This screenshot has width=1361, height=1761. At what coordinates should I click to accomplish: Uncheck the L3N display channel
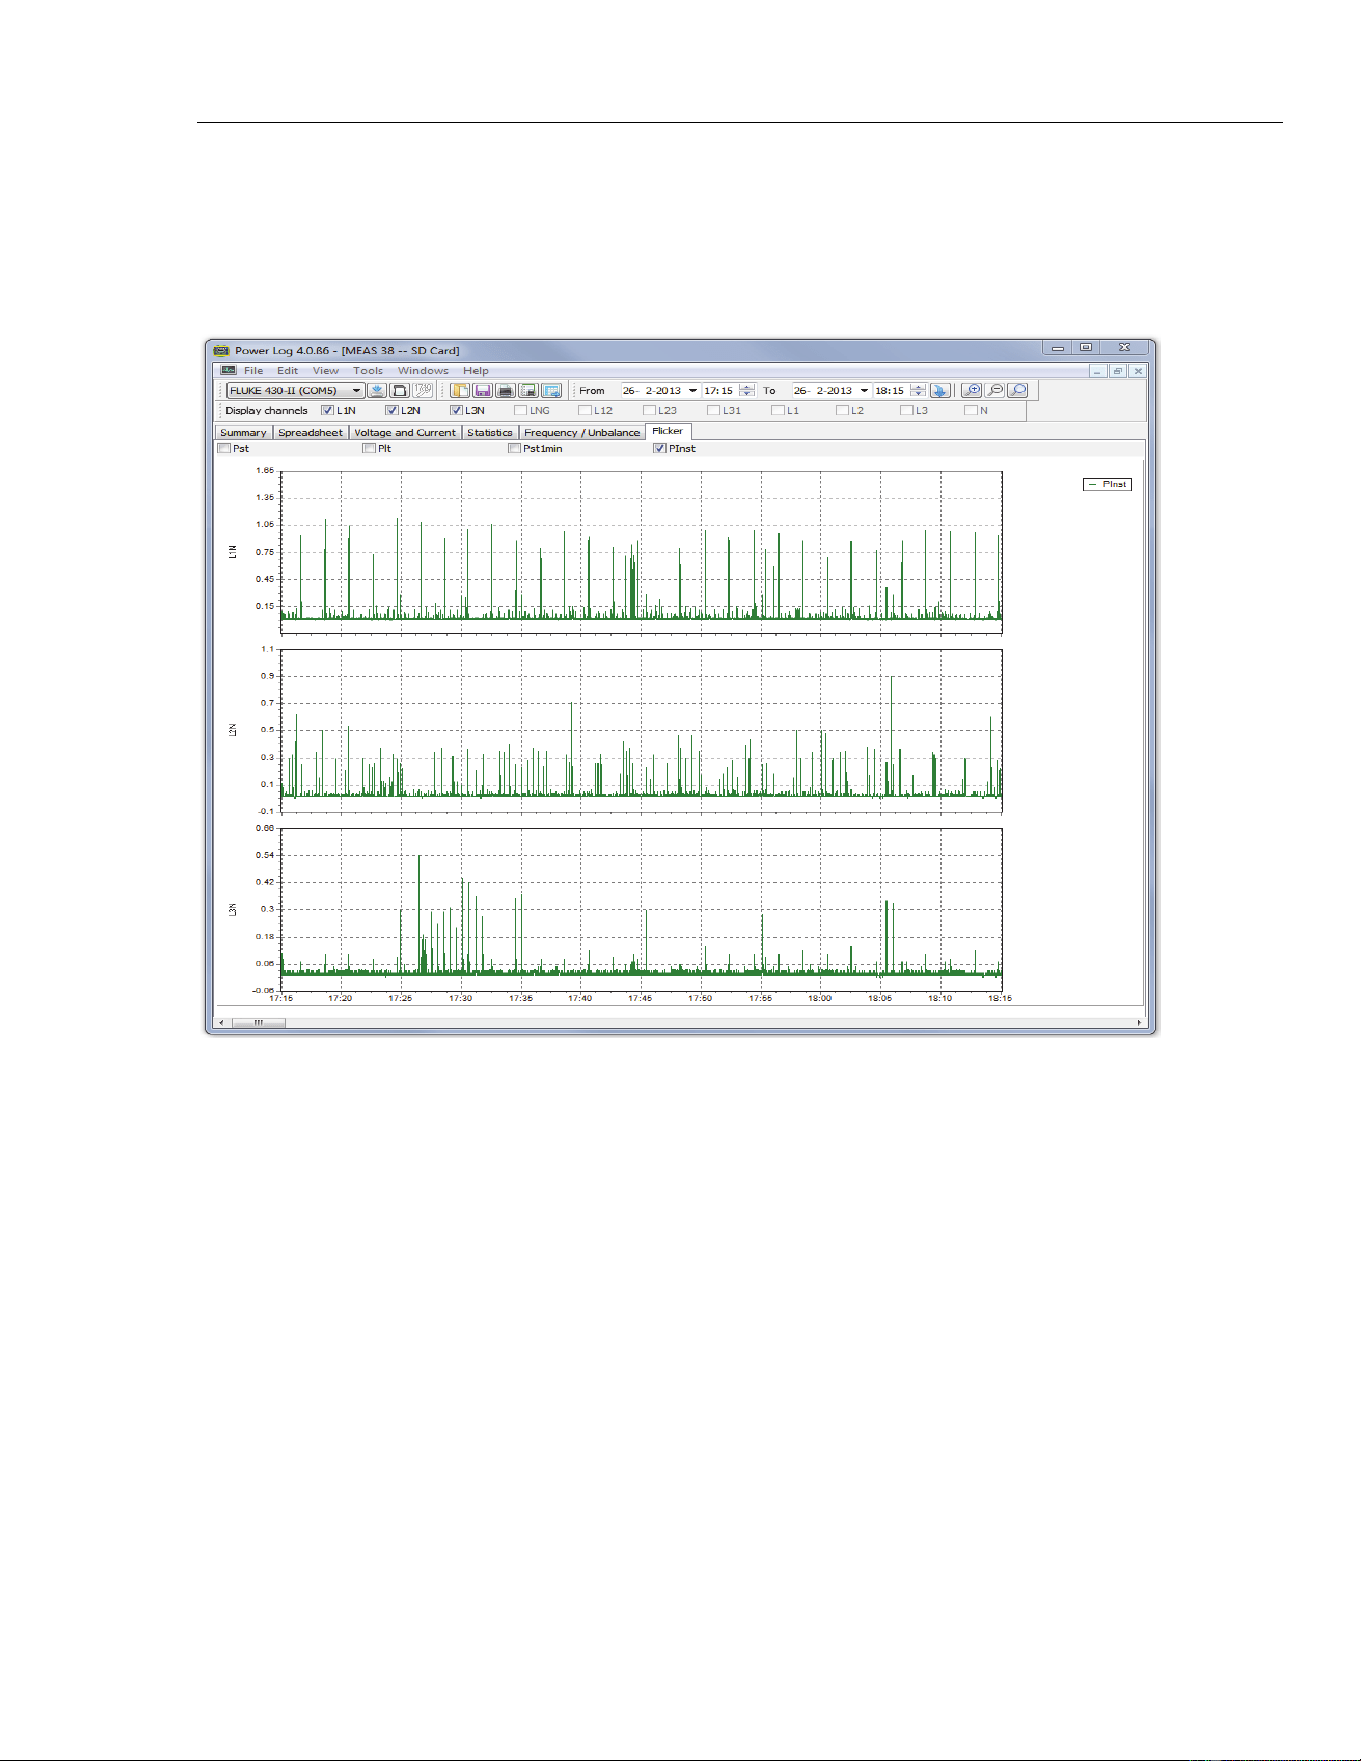point(456,410)
